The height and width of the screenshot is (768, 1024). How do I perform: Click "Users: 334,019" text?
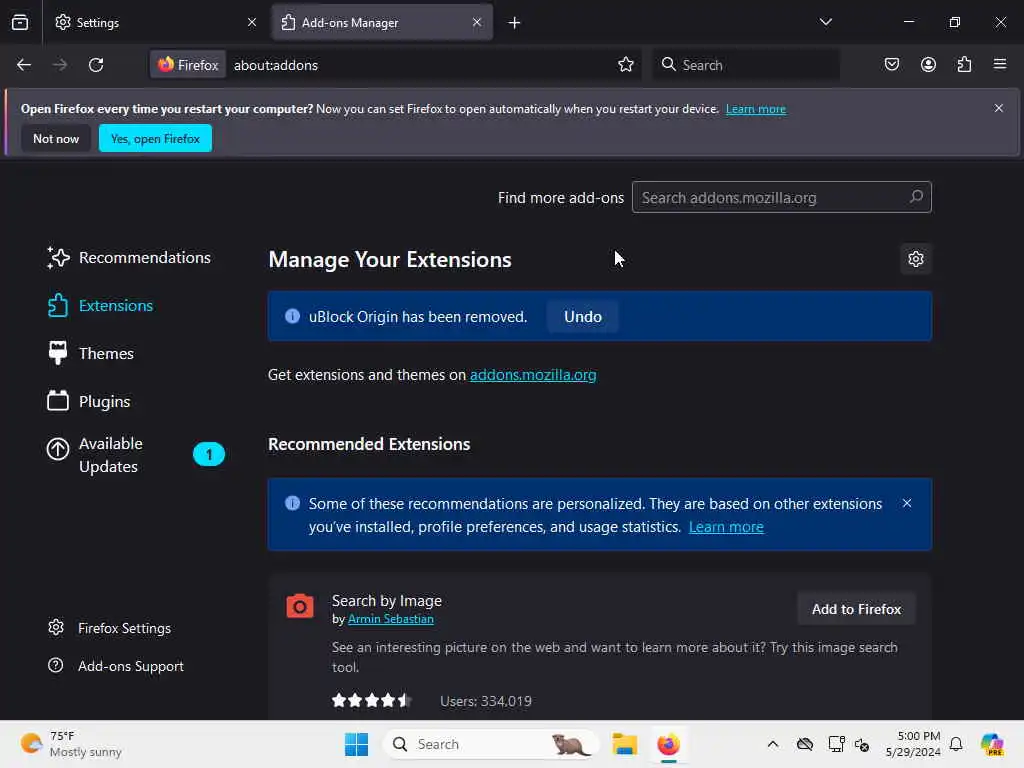coord(486,701)
